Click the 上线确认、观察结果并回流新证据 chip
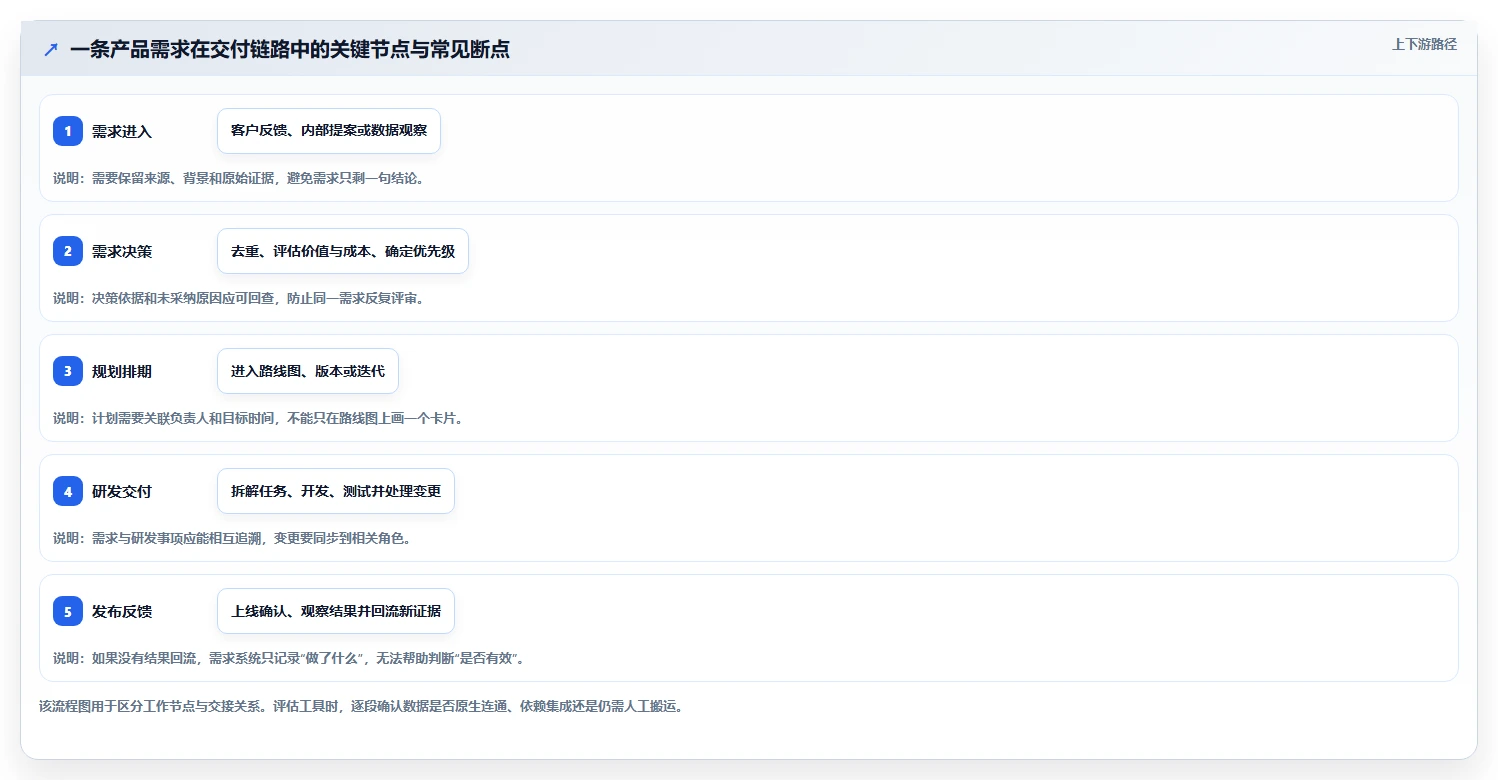The image size is (1498, 780). (336, 611)
